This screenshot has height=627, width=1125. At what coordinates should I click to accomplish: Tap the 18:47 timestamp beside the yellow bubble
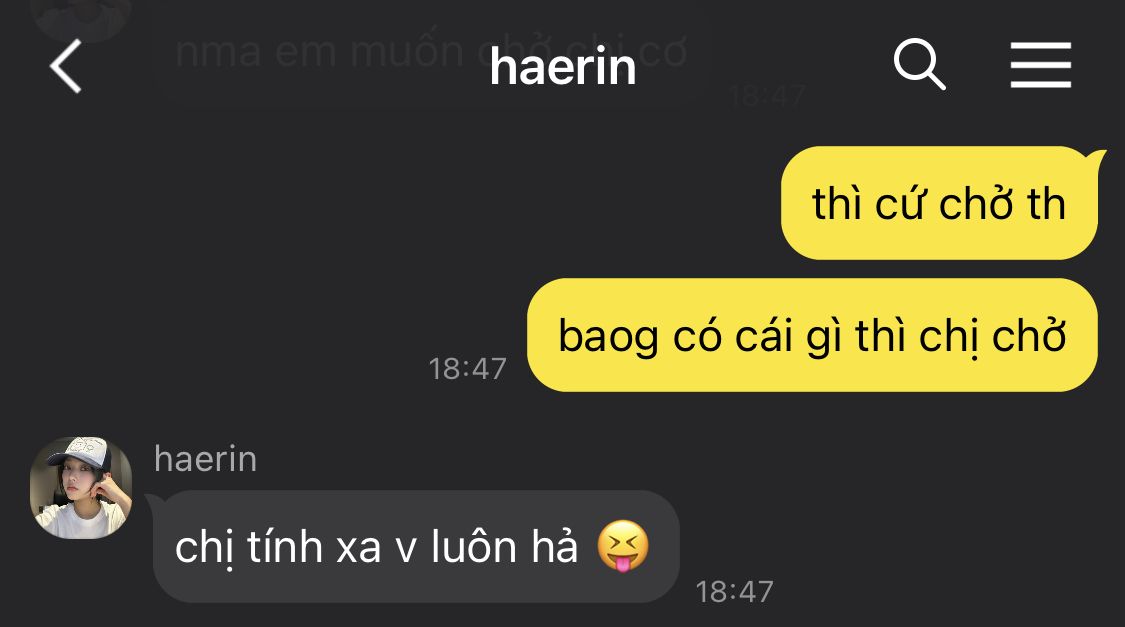(467, 369)
